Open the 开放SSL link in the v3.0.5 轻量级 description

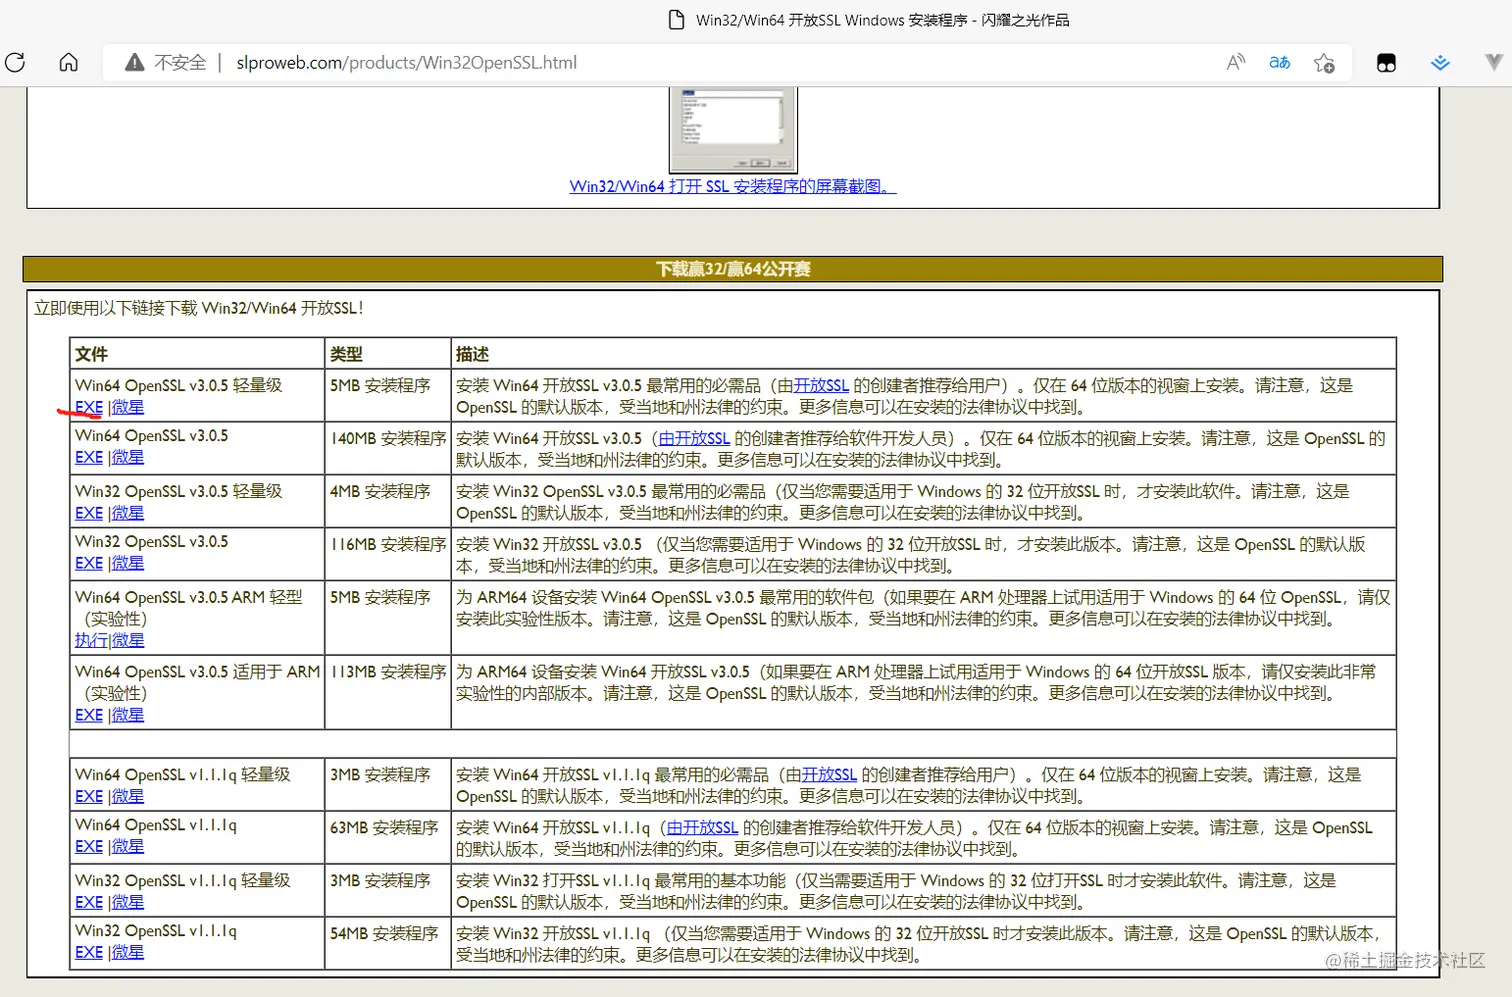pyautogui.click(x=821, y=385)
